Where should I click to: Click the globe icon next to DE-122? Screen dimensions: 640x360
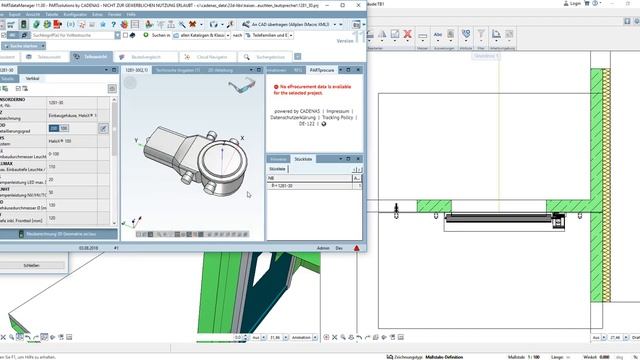point(324,124)
